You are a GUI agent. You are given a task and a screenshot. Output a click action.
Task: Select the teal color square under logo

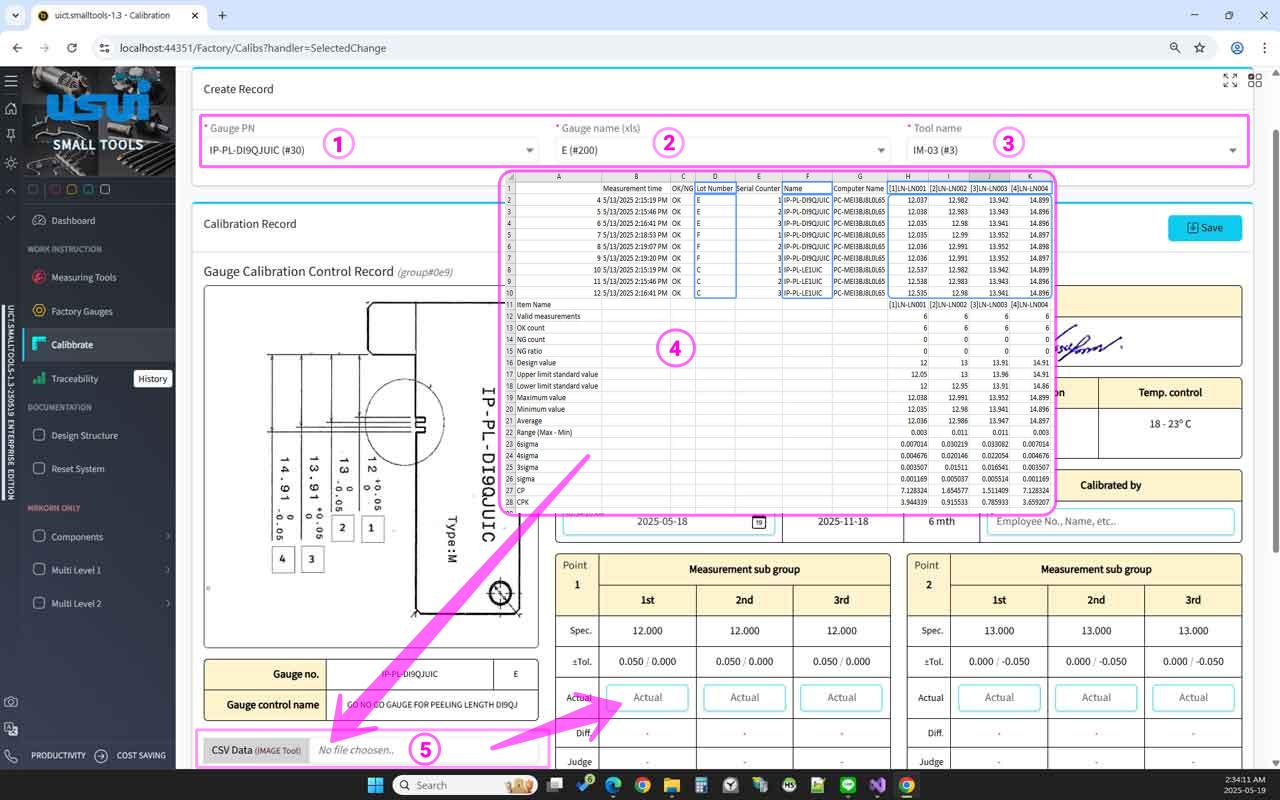pos(87,189)
